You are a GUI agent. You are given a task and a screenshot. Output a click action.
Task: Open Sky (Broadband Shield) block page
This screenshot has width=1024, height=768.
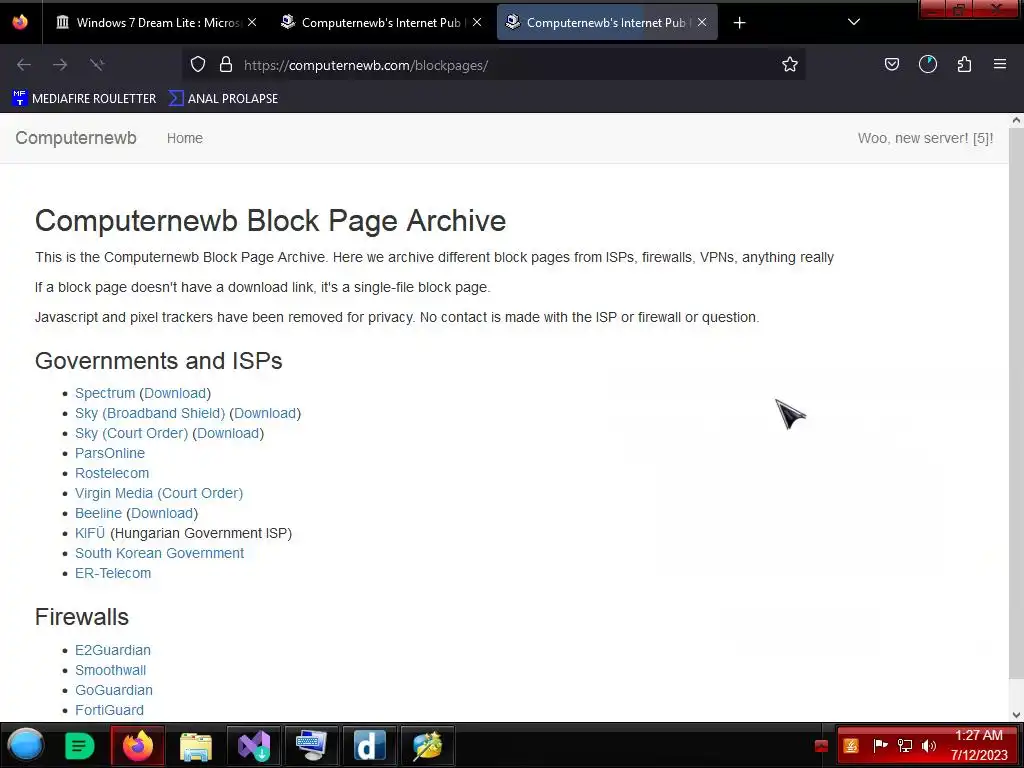[150, 413]
